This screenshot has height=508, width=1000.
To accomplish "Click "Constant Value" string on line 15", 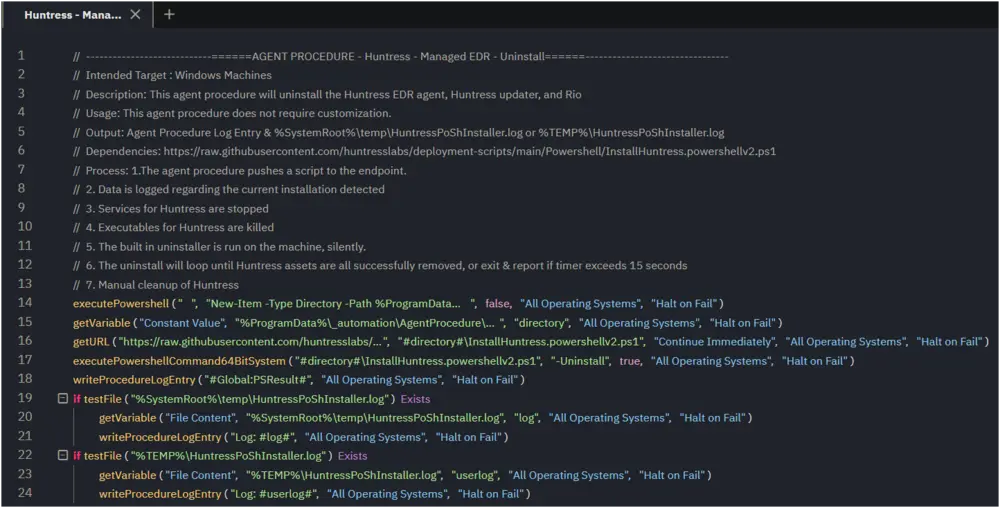I will (x=182, y=323).
